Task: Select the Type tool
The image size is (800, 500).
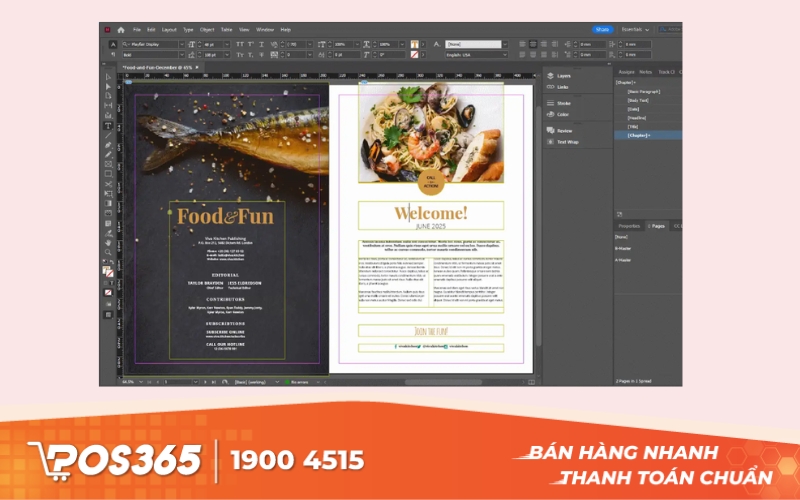Action: point(108,126)
